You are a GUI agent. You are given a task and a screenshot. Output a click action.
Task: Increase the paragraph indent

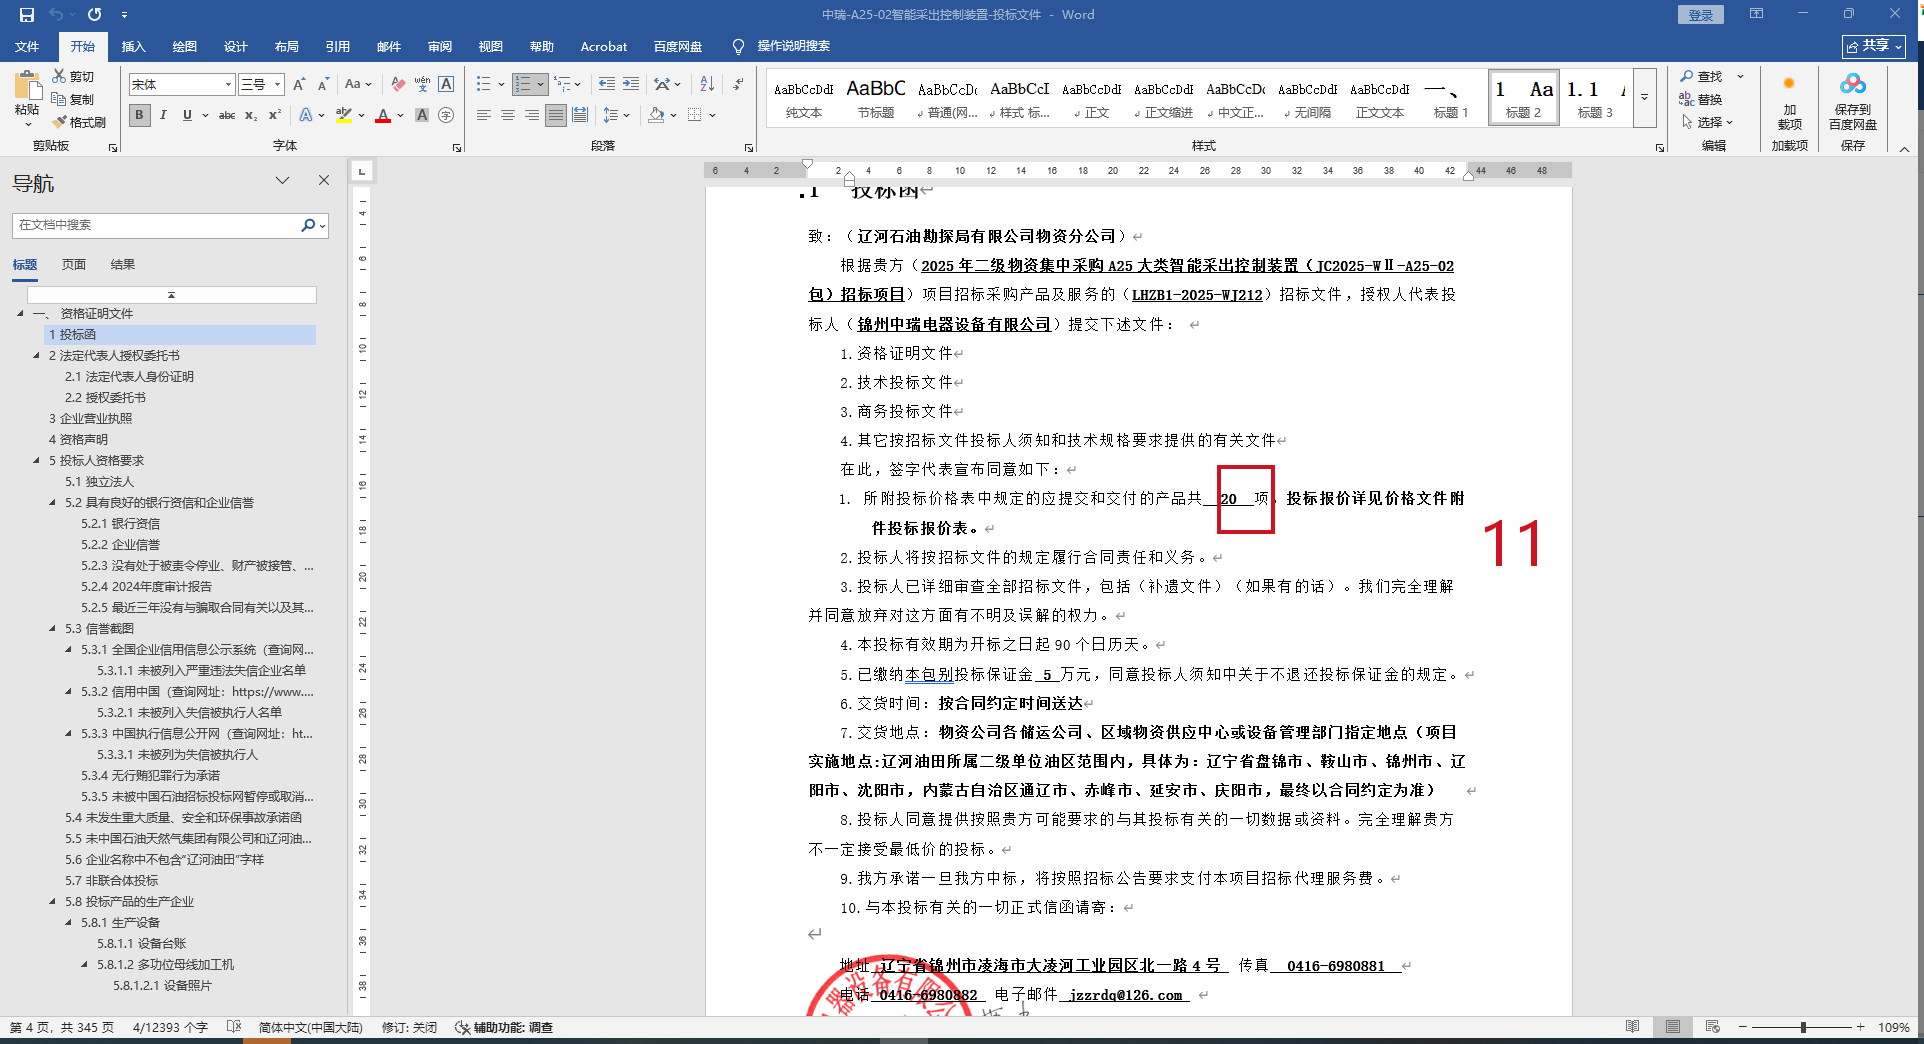tap(631, 85)
